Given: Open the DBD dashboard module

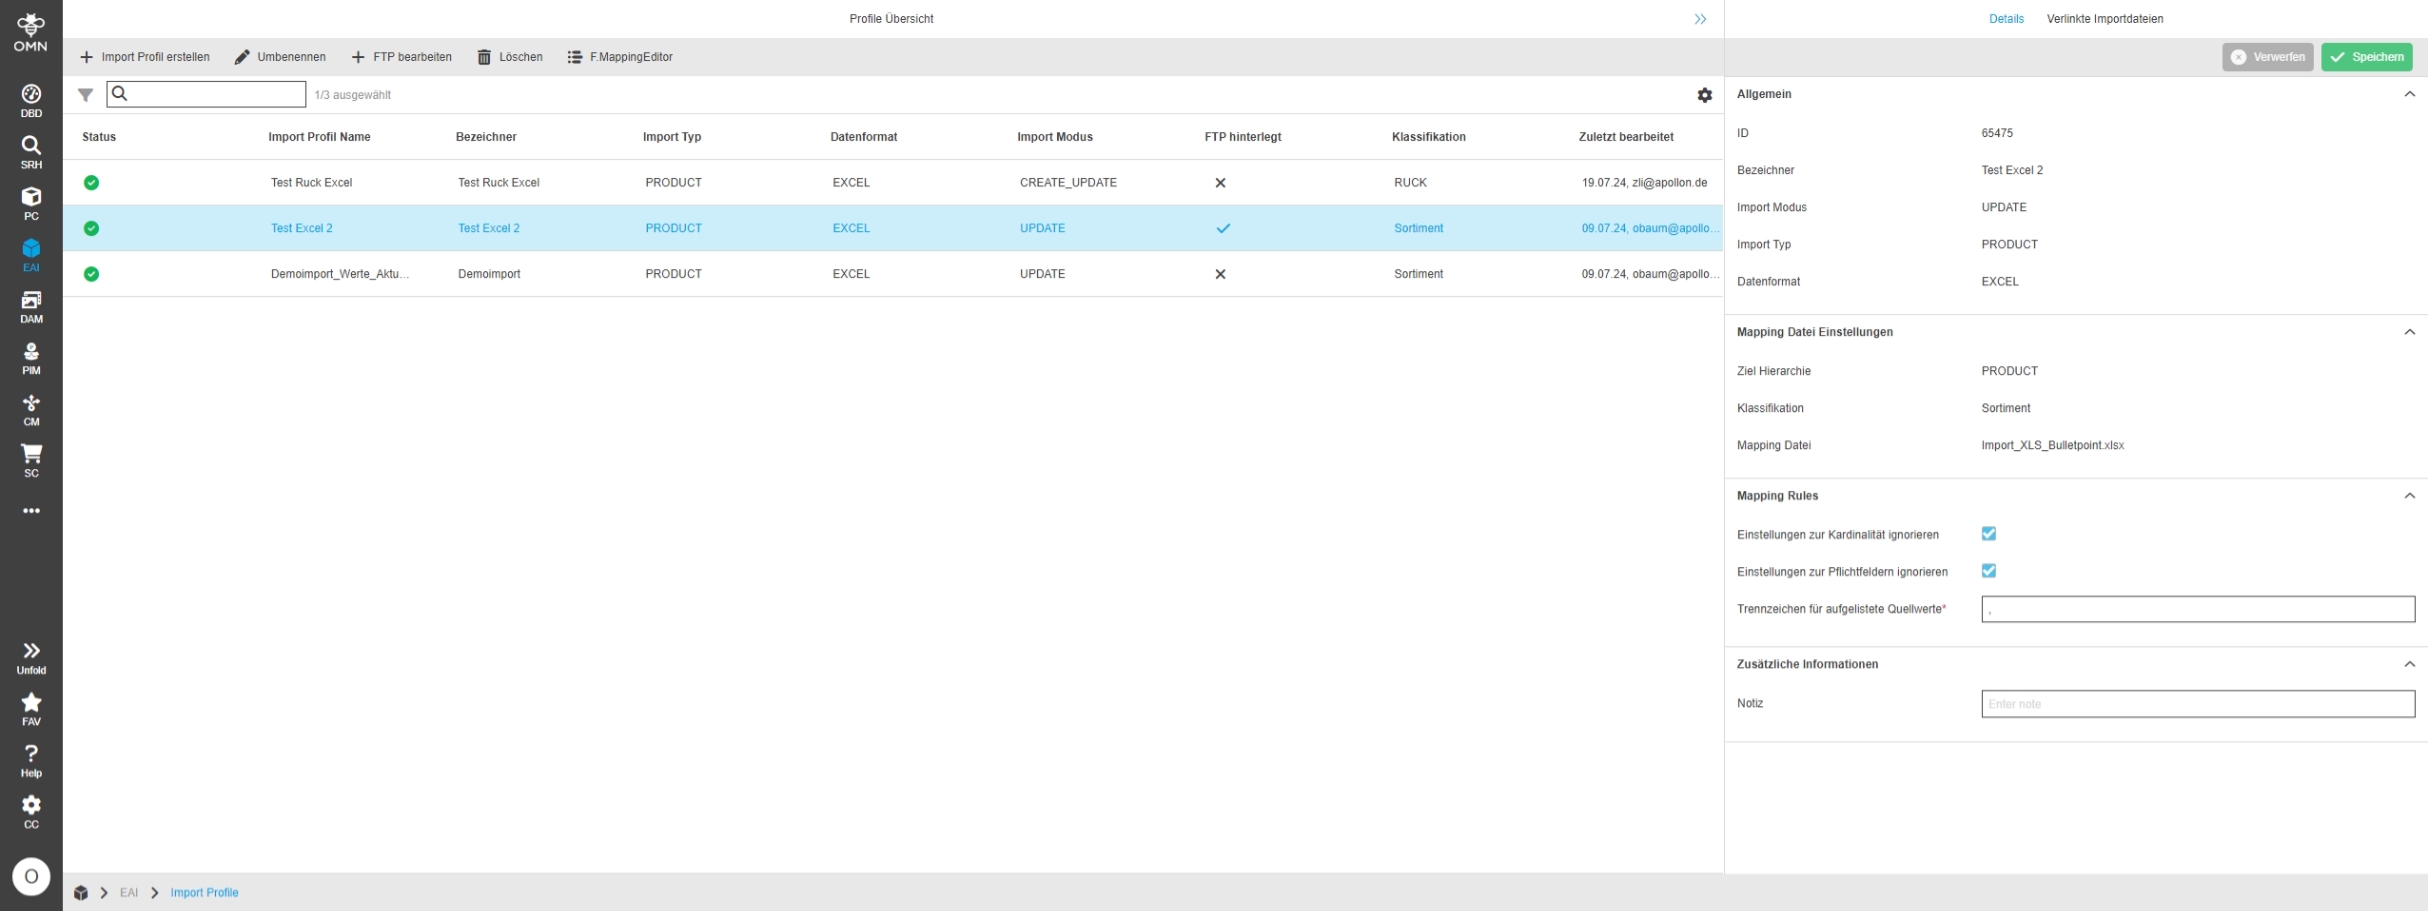Looking at the screenshot, I should (x=31, y=101).
